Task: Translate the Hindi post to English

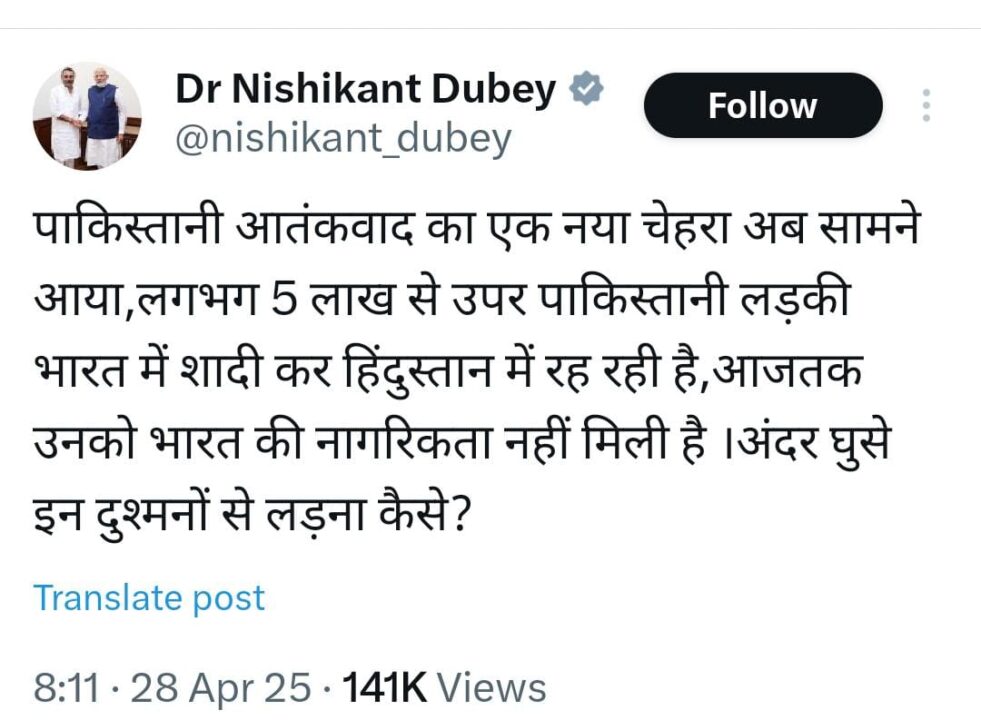Action: point(149,598)
